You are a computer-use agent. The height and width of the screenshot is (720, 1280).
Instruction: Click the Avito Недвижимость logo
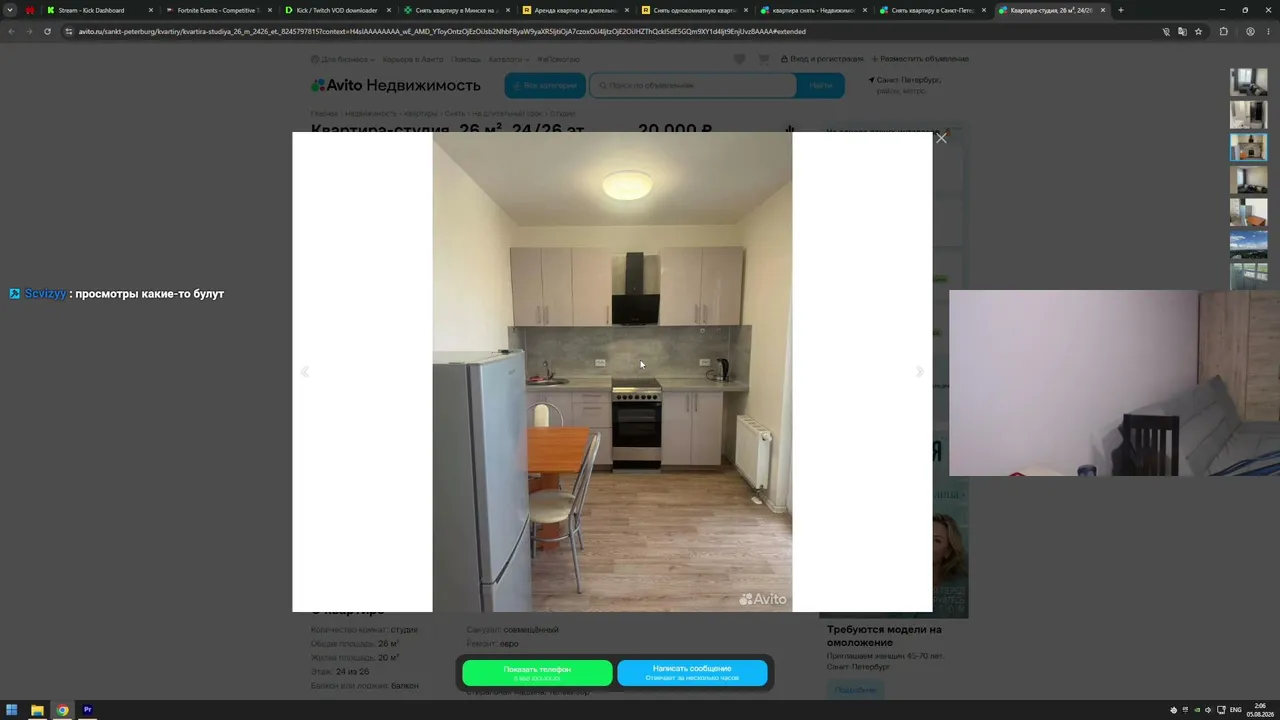tap(395, 85)
